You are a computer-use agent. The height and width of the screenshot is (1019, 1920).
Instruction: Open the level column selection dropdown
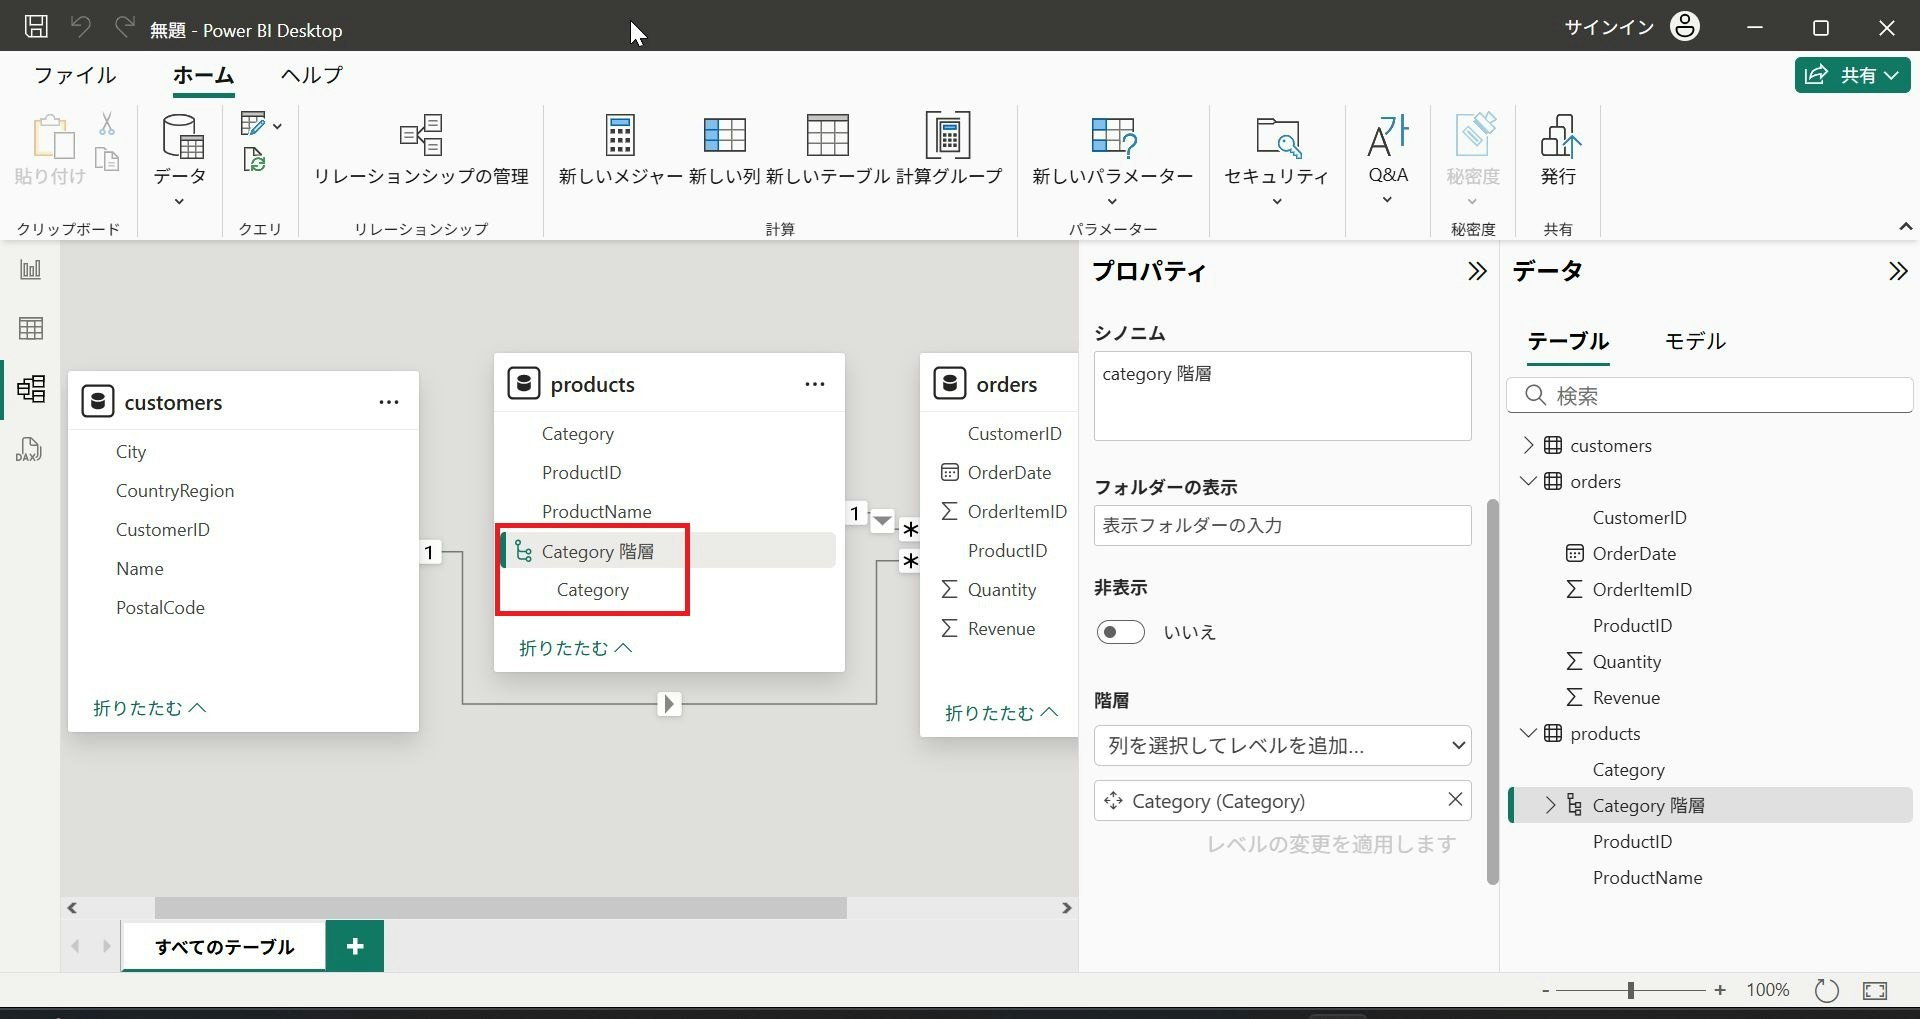pyautogui.click(x=1283, y=745)
